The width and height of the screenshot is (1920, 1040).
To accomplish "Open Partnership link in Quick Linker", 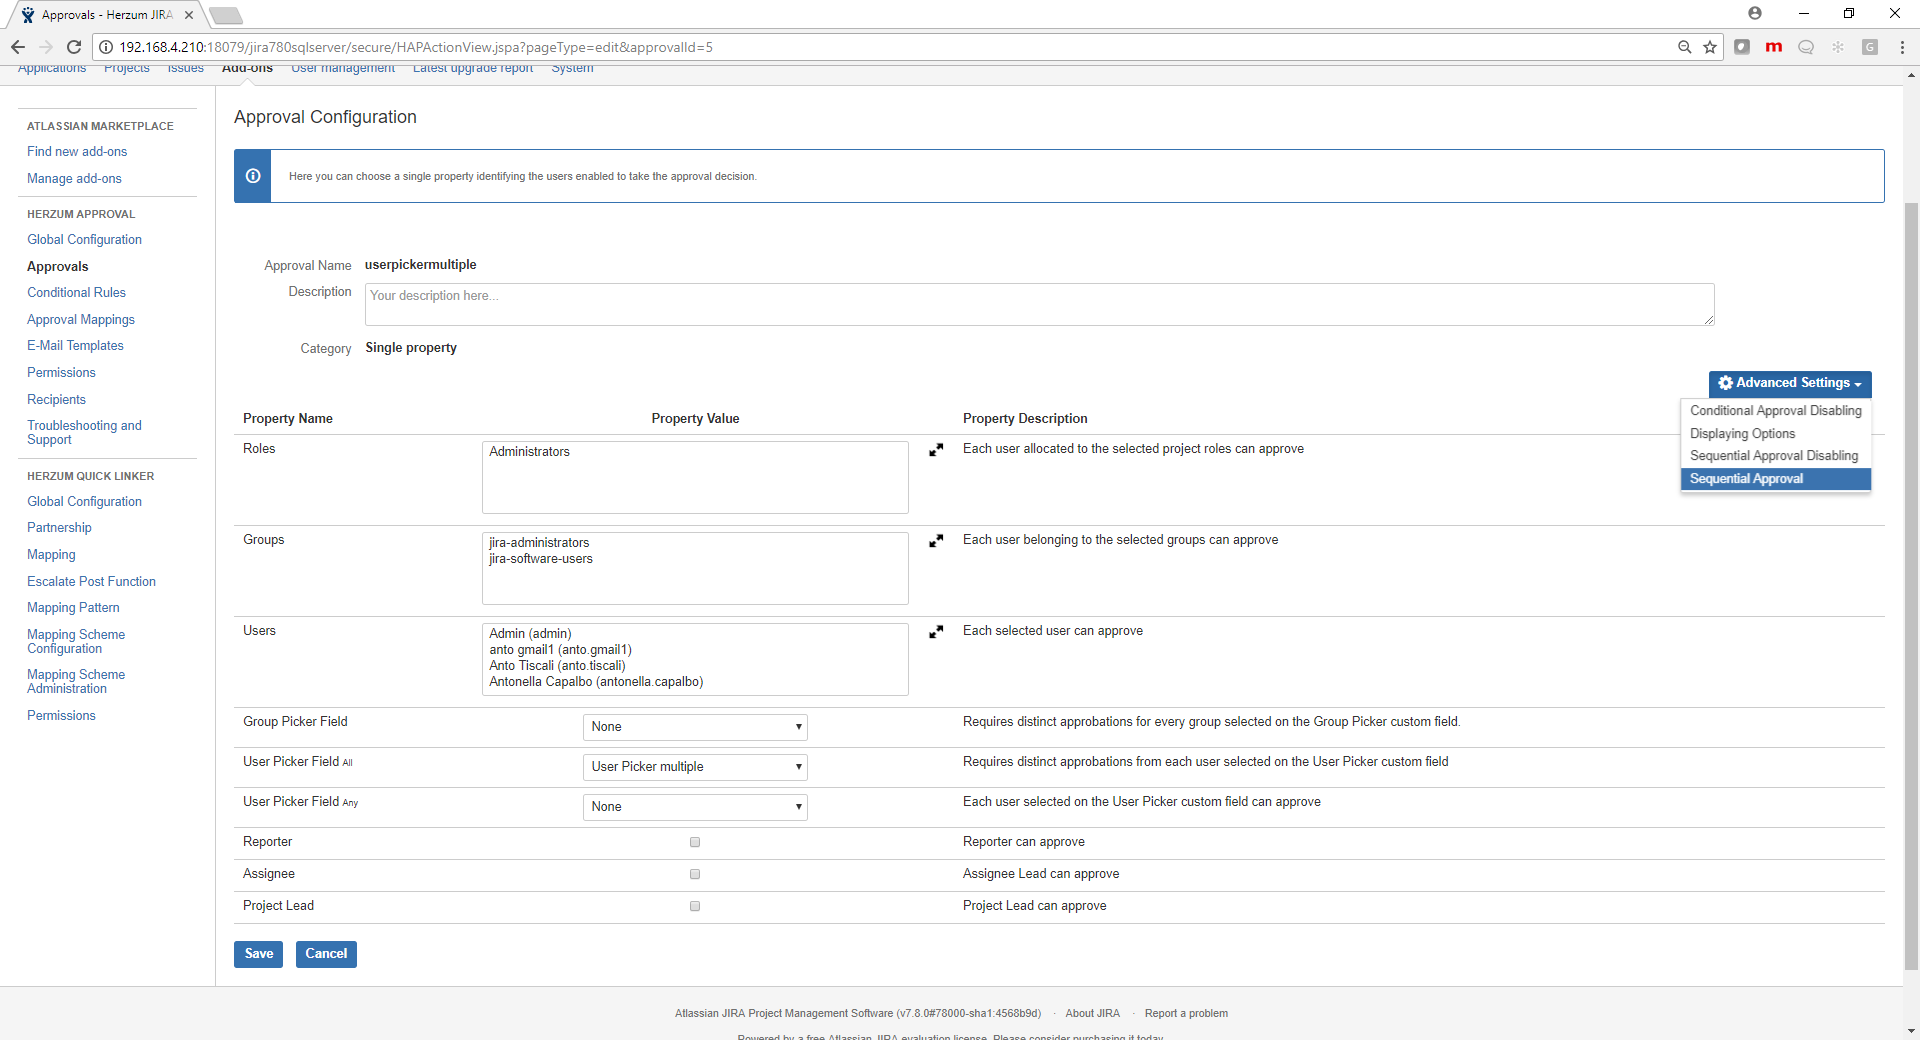I will click(x=59, y=528).
